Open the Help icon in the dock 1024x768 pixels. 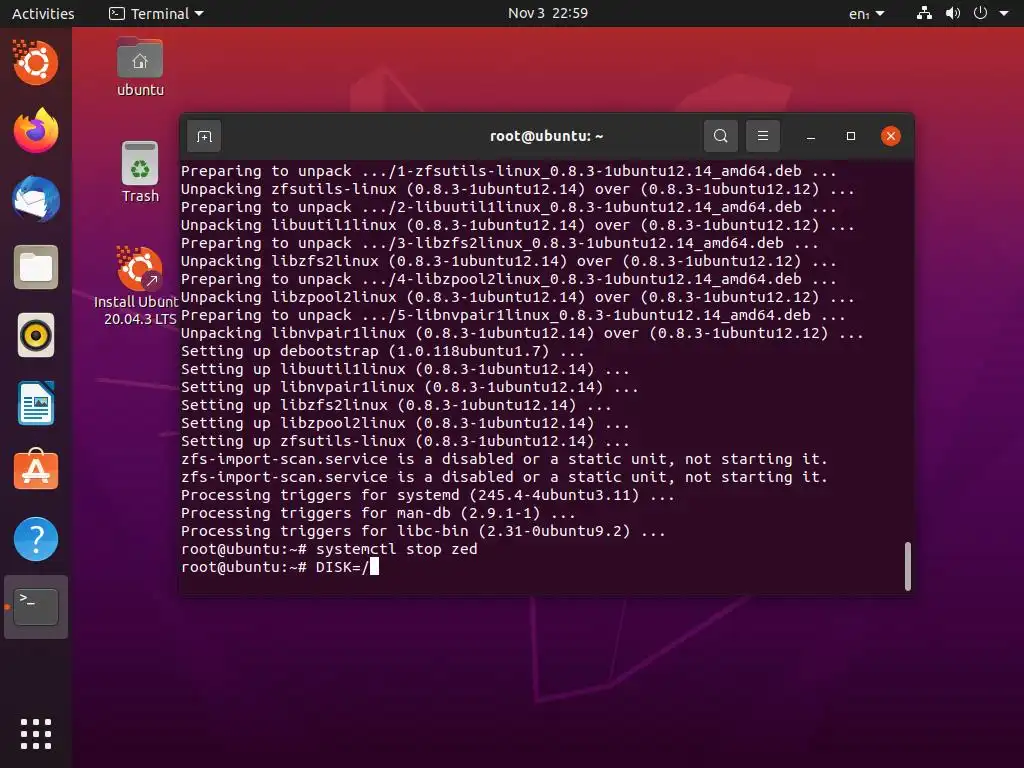[x=36, y=539]
